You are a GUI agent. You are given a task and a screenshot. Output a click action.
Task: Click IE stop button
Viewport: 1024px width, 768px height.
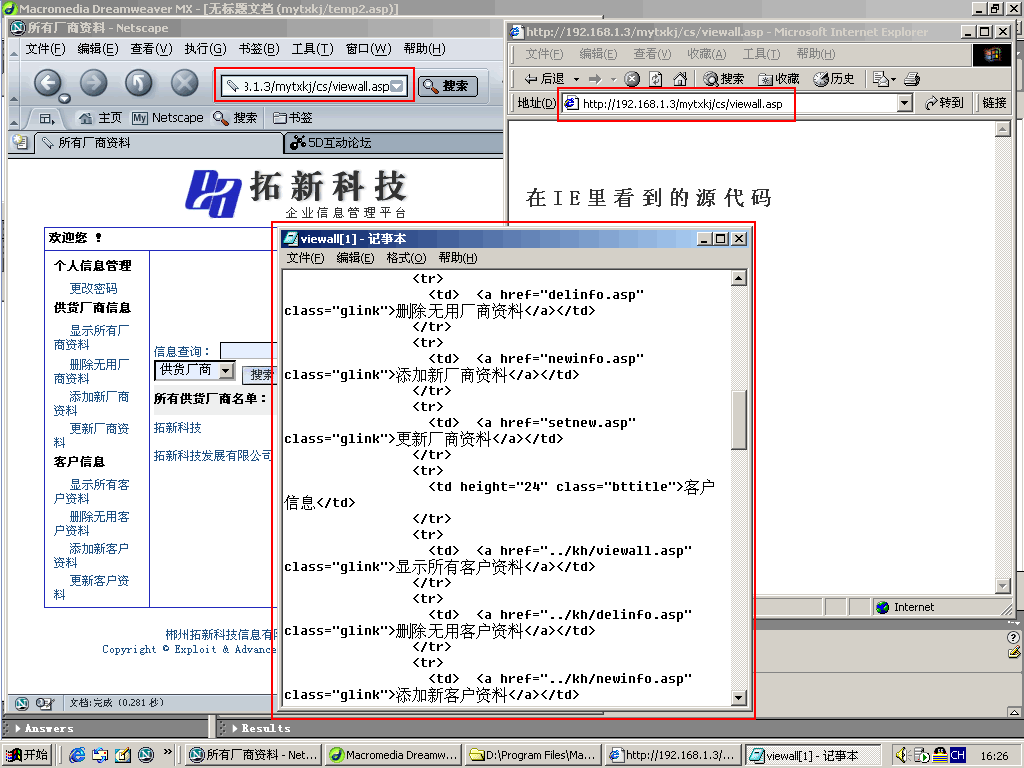point(632,79)
